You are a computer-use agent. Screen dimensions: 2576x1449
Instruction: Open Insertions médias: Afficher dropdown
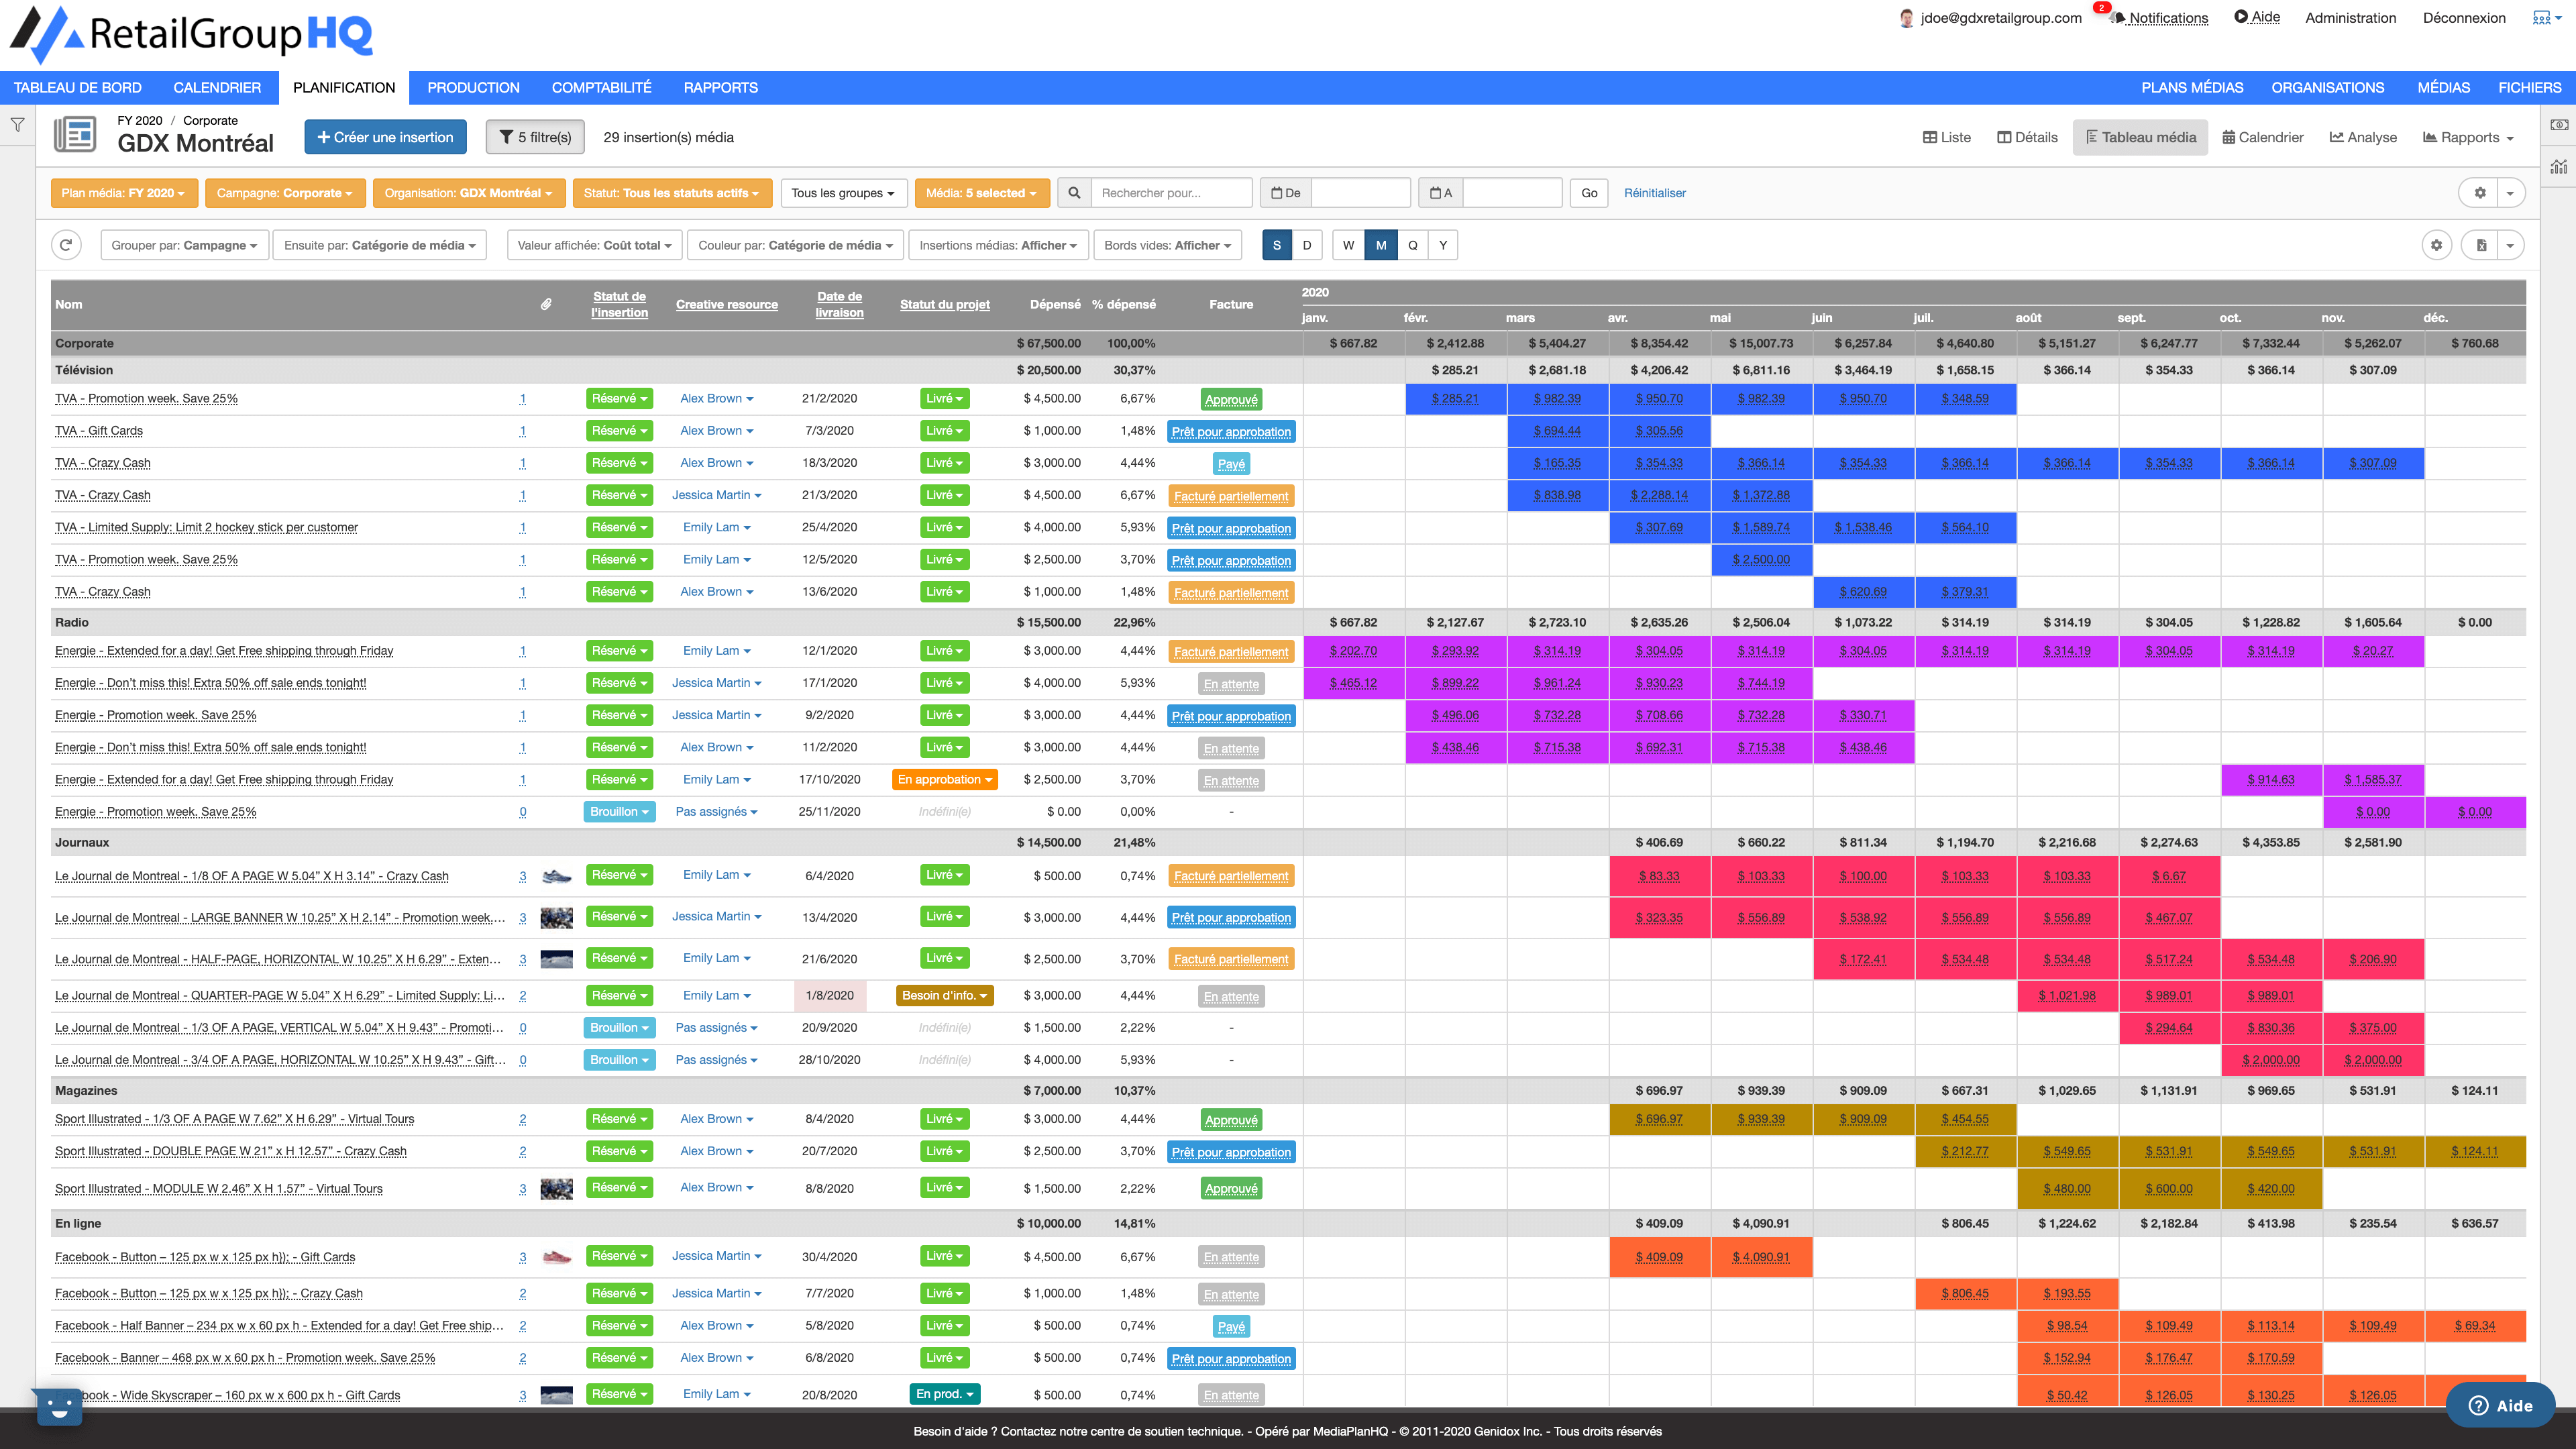(998, 245)
